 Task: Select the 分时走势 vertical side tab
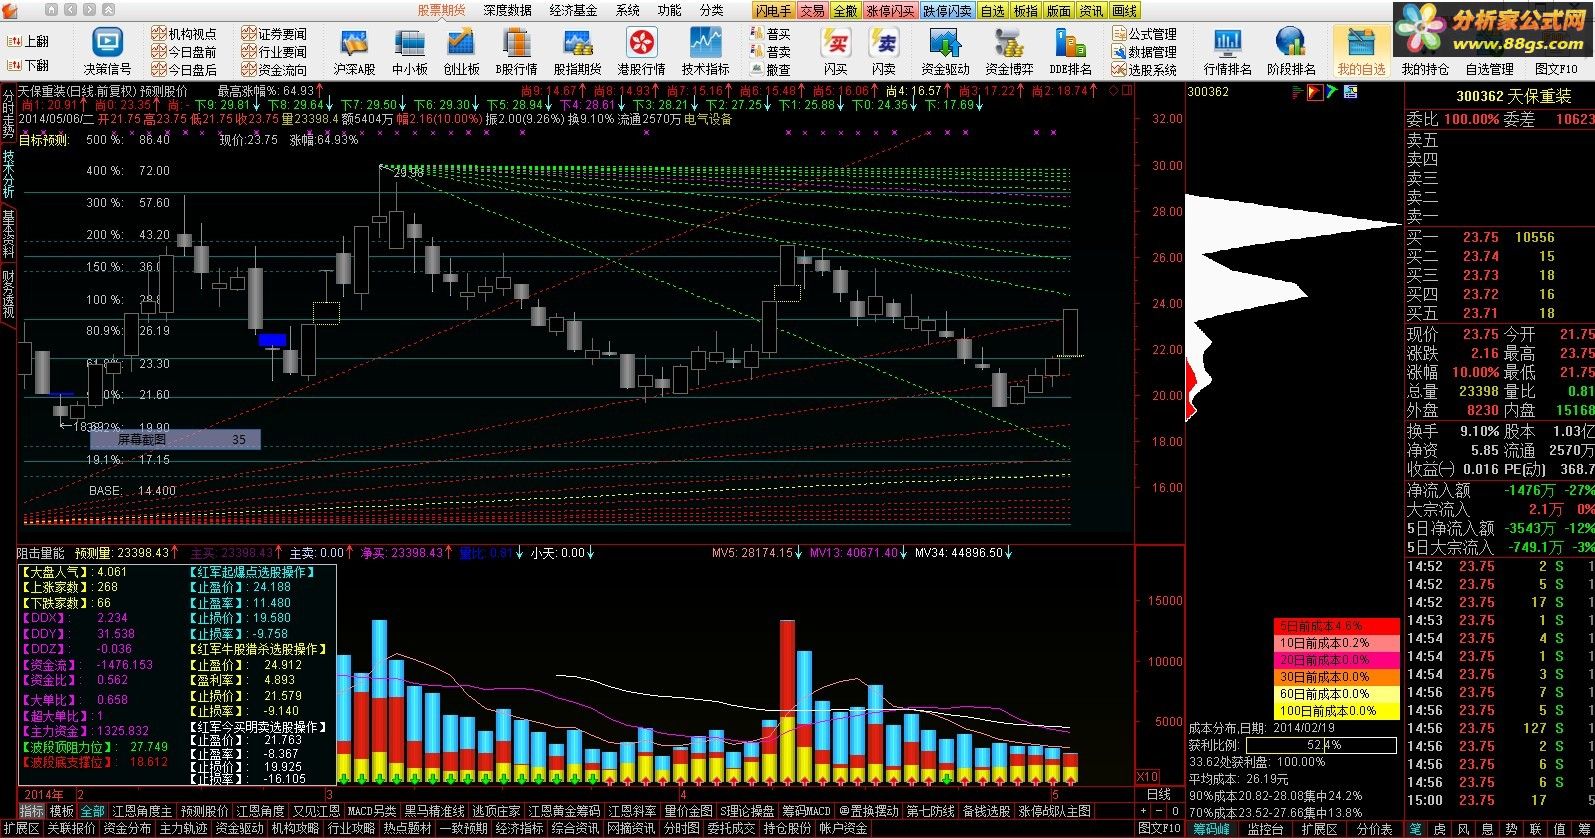point(9,115)
